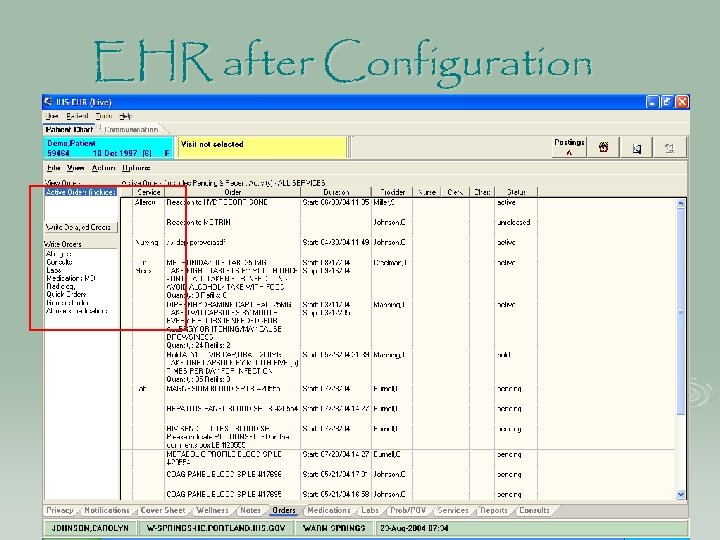Open the Postings button
The height and width of the screenshot is (540, 720).
[x=569, y=147]
